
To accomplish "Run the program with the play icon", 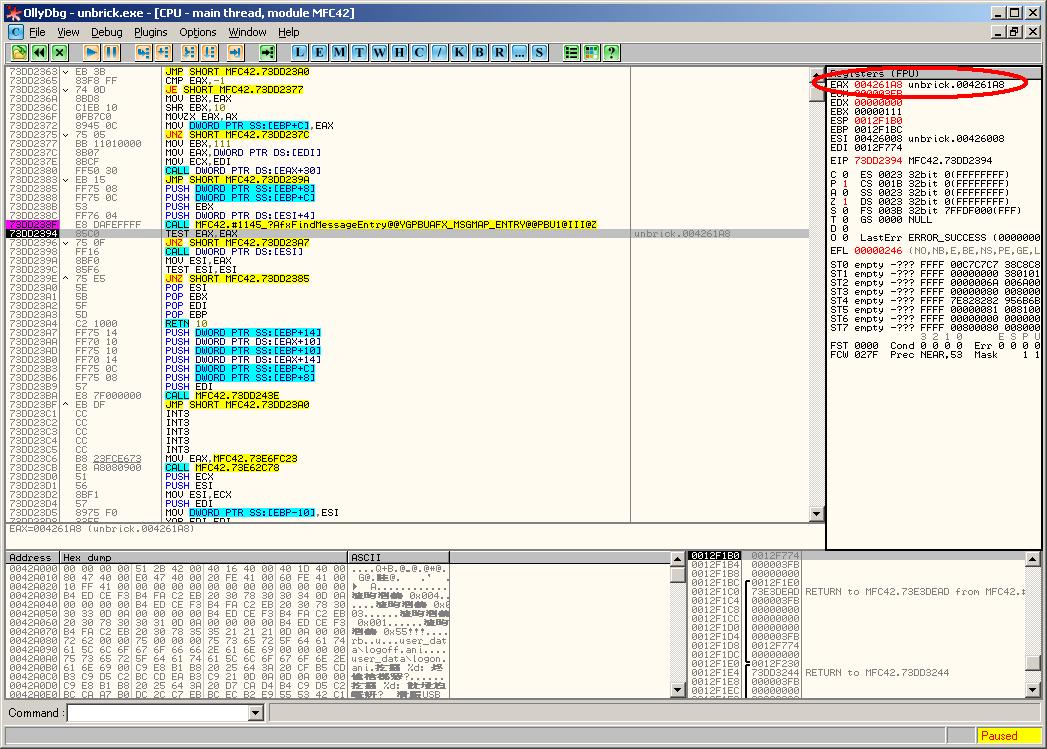I will [x=91, y=52].
